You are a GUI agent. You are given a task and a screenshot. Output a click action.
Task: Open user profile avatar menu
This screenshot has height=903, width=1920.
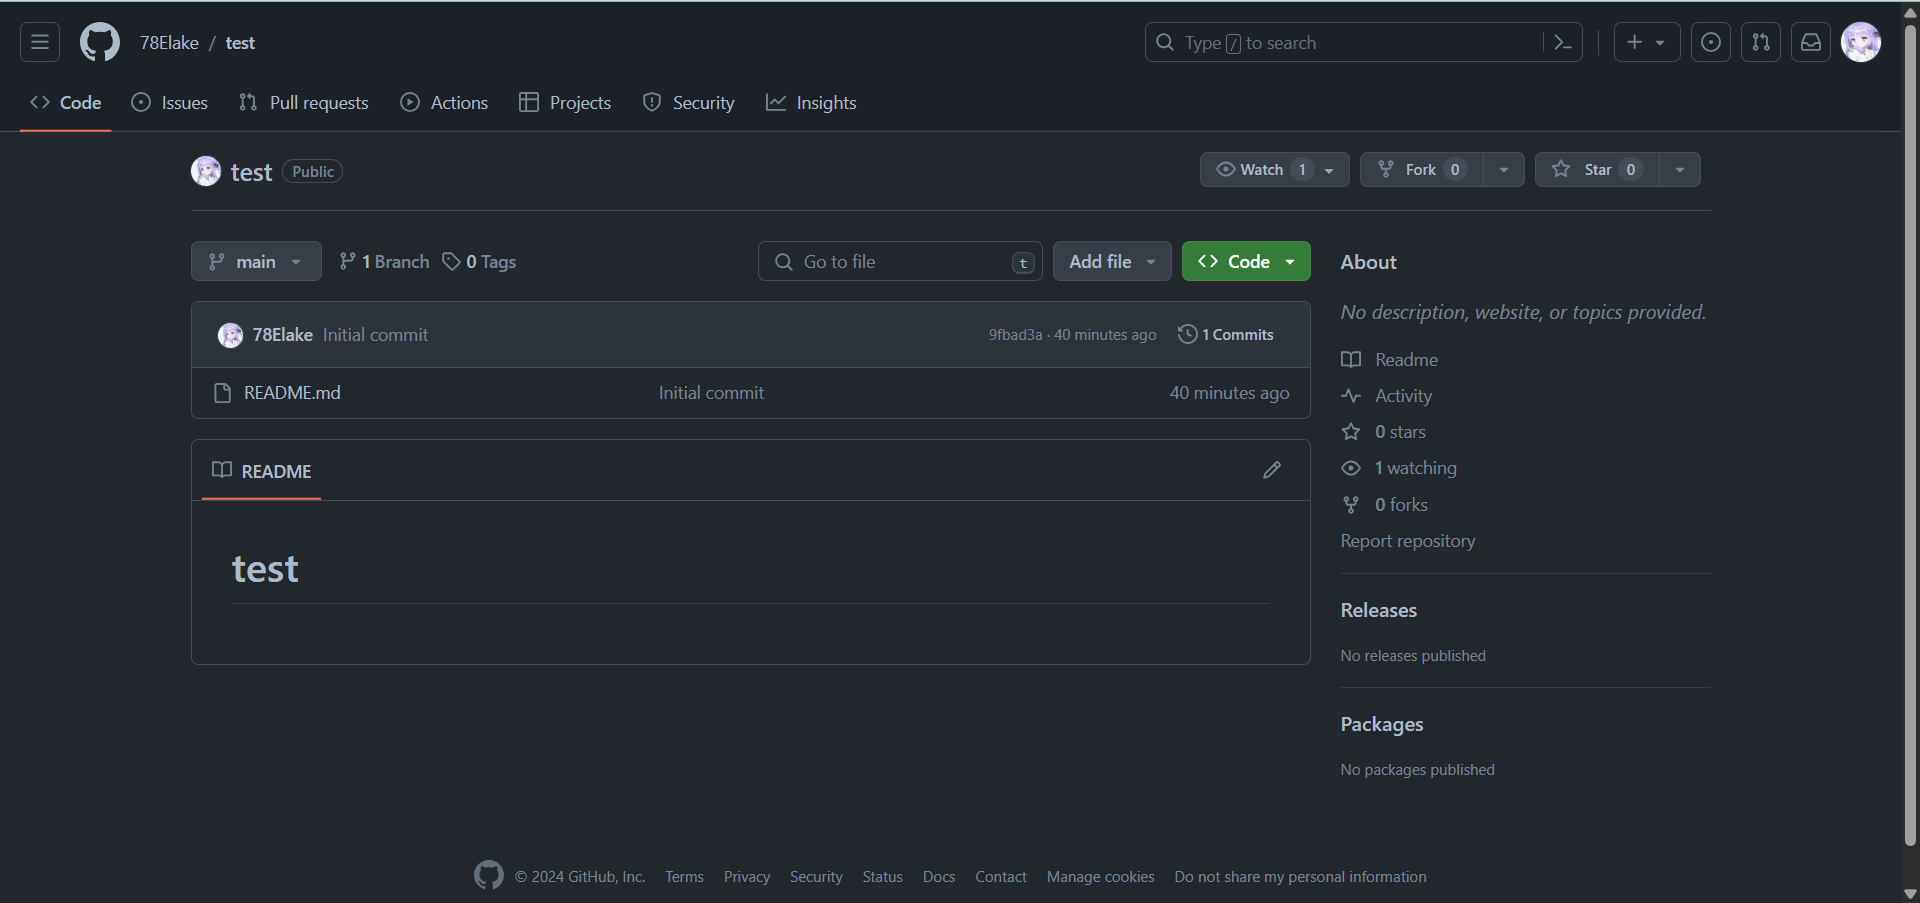[1861, 42]
